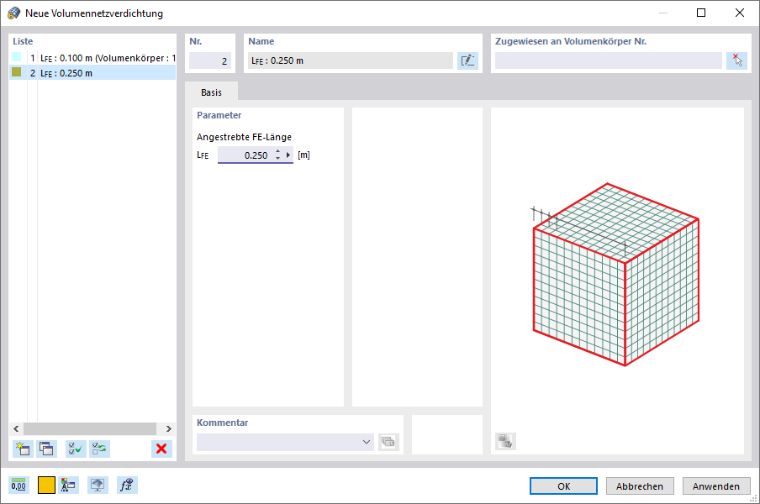The image size is (760, 504).
Task: Click the list's right scroll arrow
Action: click(169, 429)
